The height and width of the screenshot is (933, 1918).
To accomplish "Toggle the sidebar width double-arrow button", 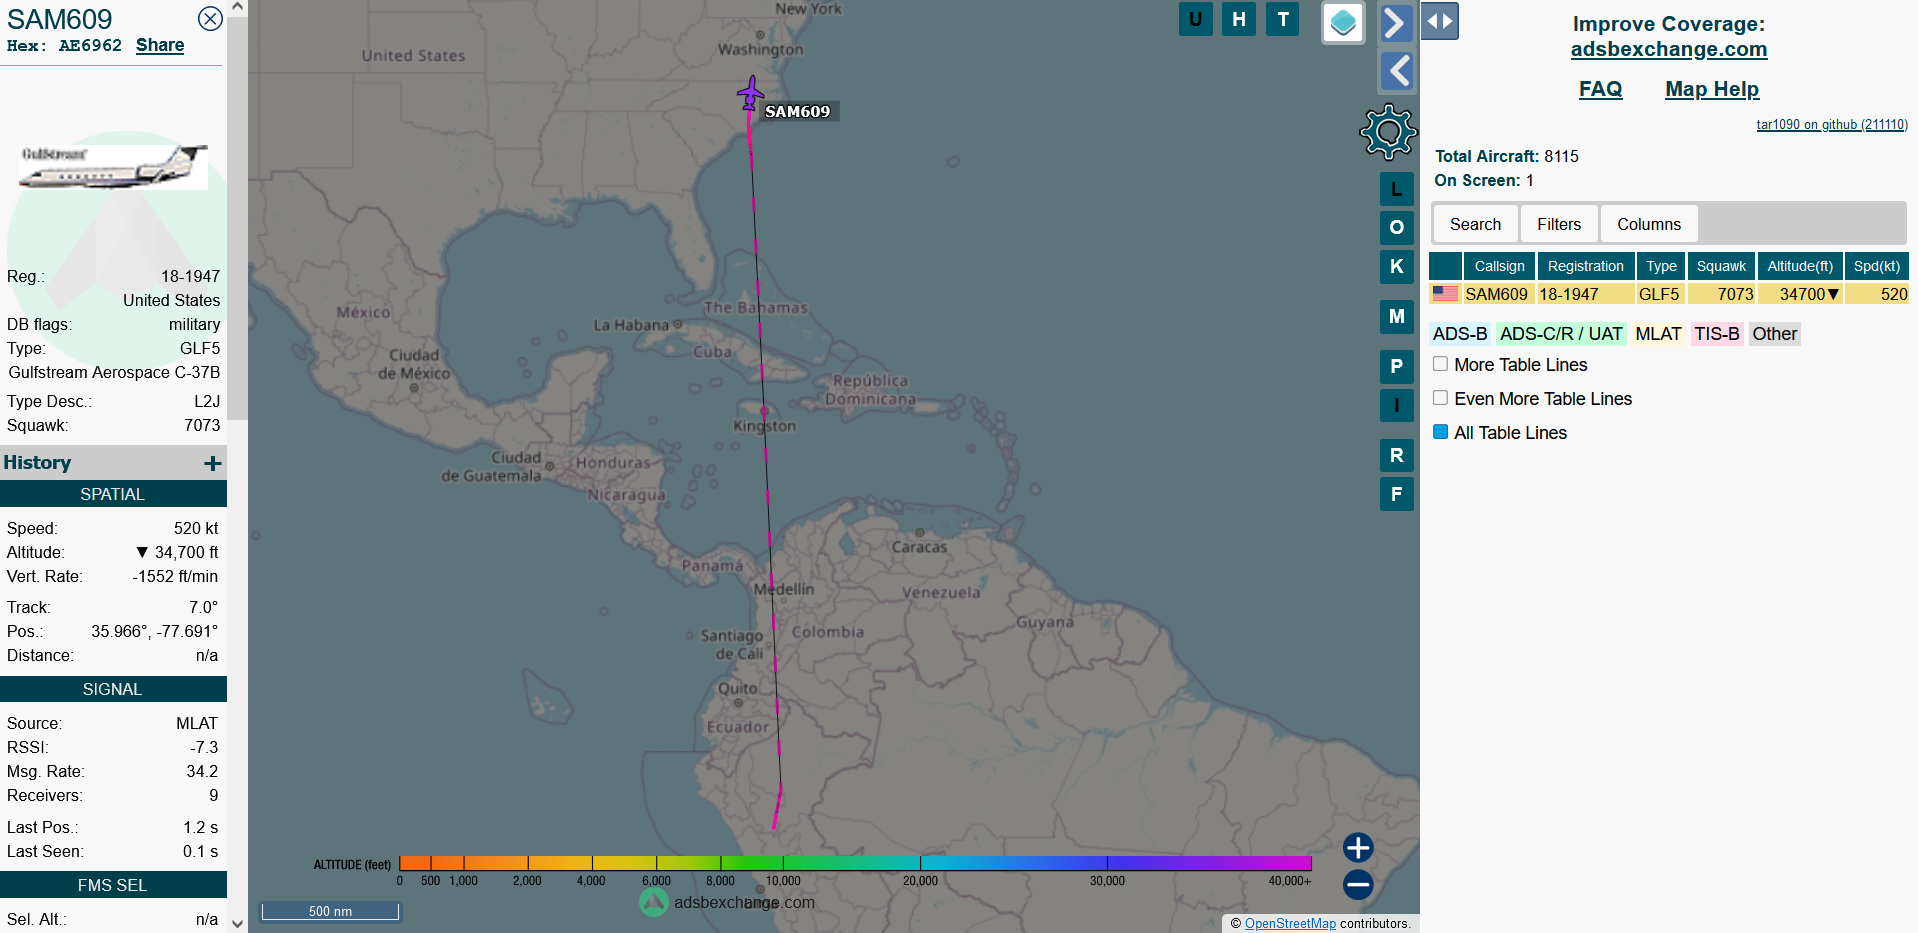I will click(x=1440, y=21).
